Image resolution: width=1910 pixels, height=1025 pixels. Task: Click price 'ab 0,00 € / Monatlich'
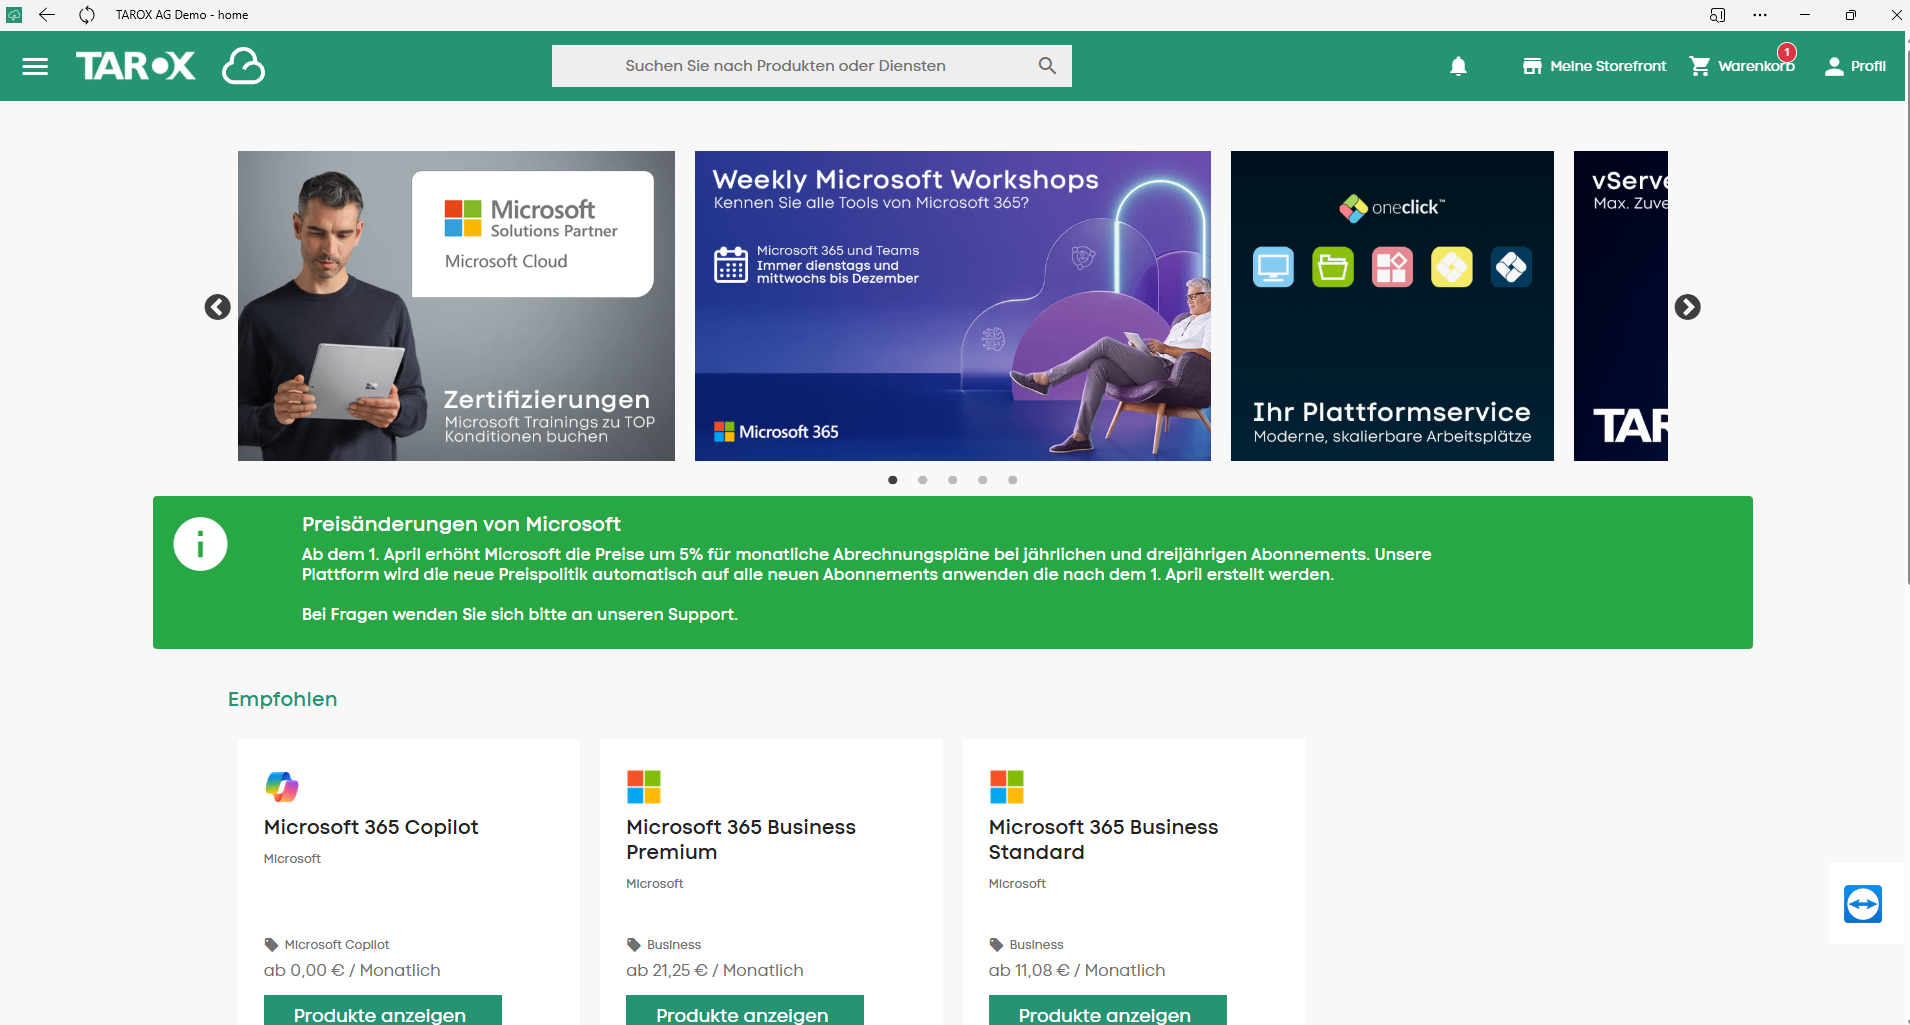[352, 970]
